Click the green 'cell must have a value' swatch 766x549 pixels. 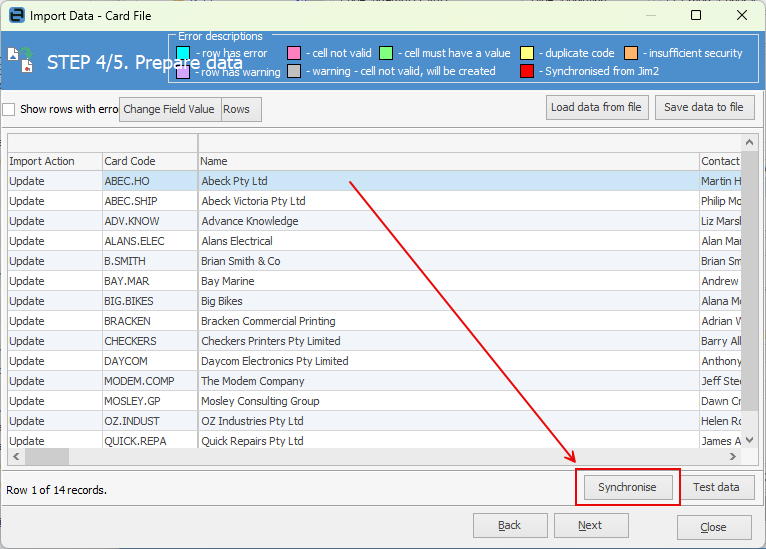coord(386,53)
